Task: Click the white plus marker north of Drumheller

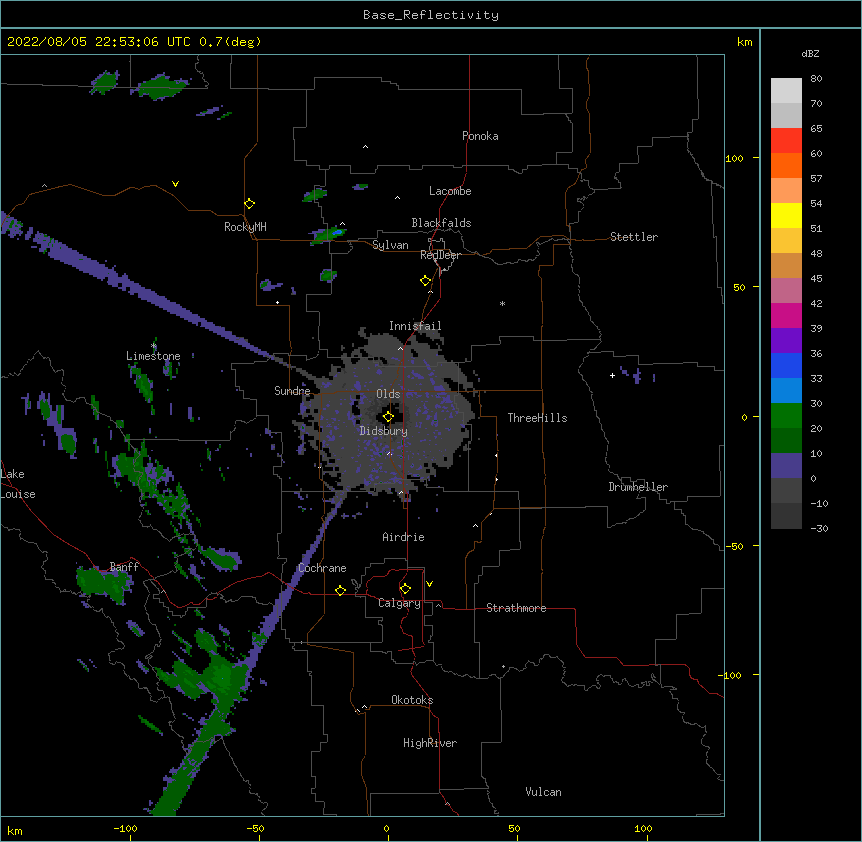Action: click(612, 375)
